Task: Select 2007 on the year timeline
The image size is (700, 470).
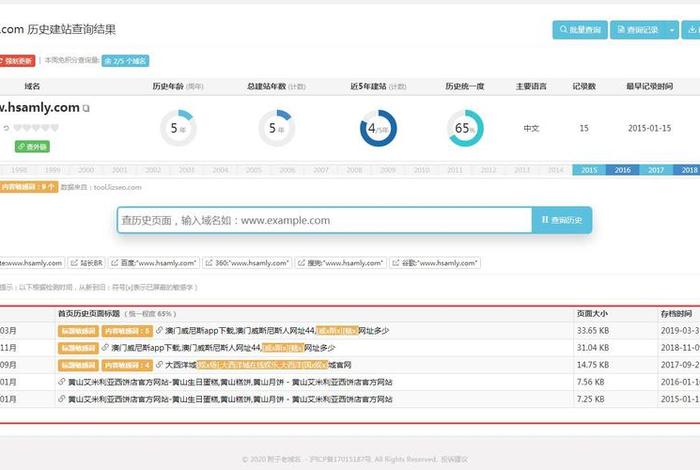Action: click(x=321, y=170)
